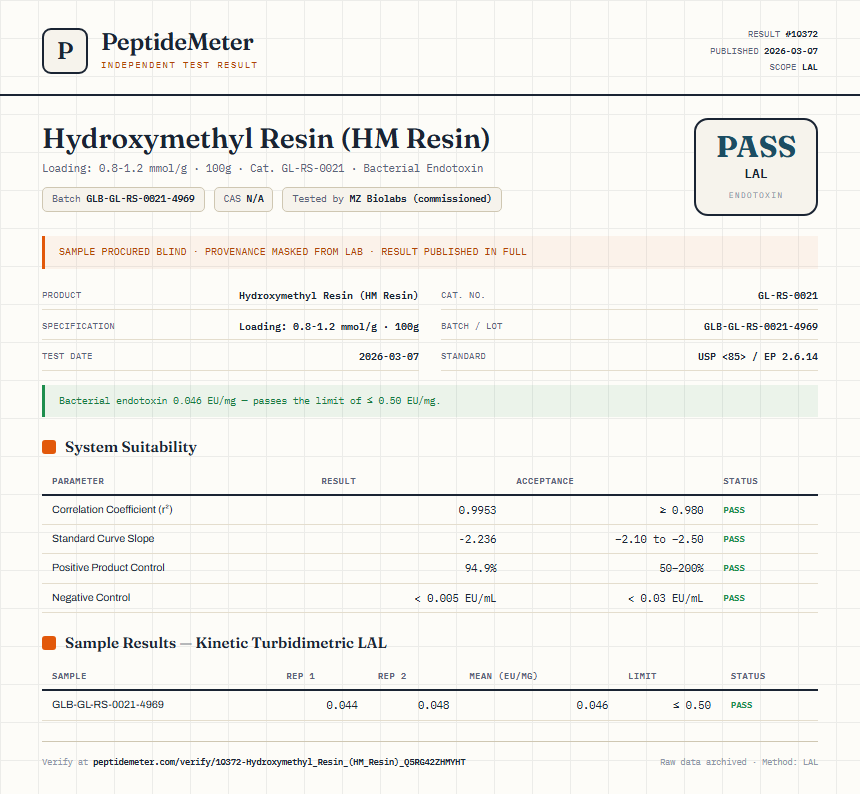Select the result < 0.005 EU/mL
860x794 pixels.
point(455,598)
